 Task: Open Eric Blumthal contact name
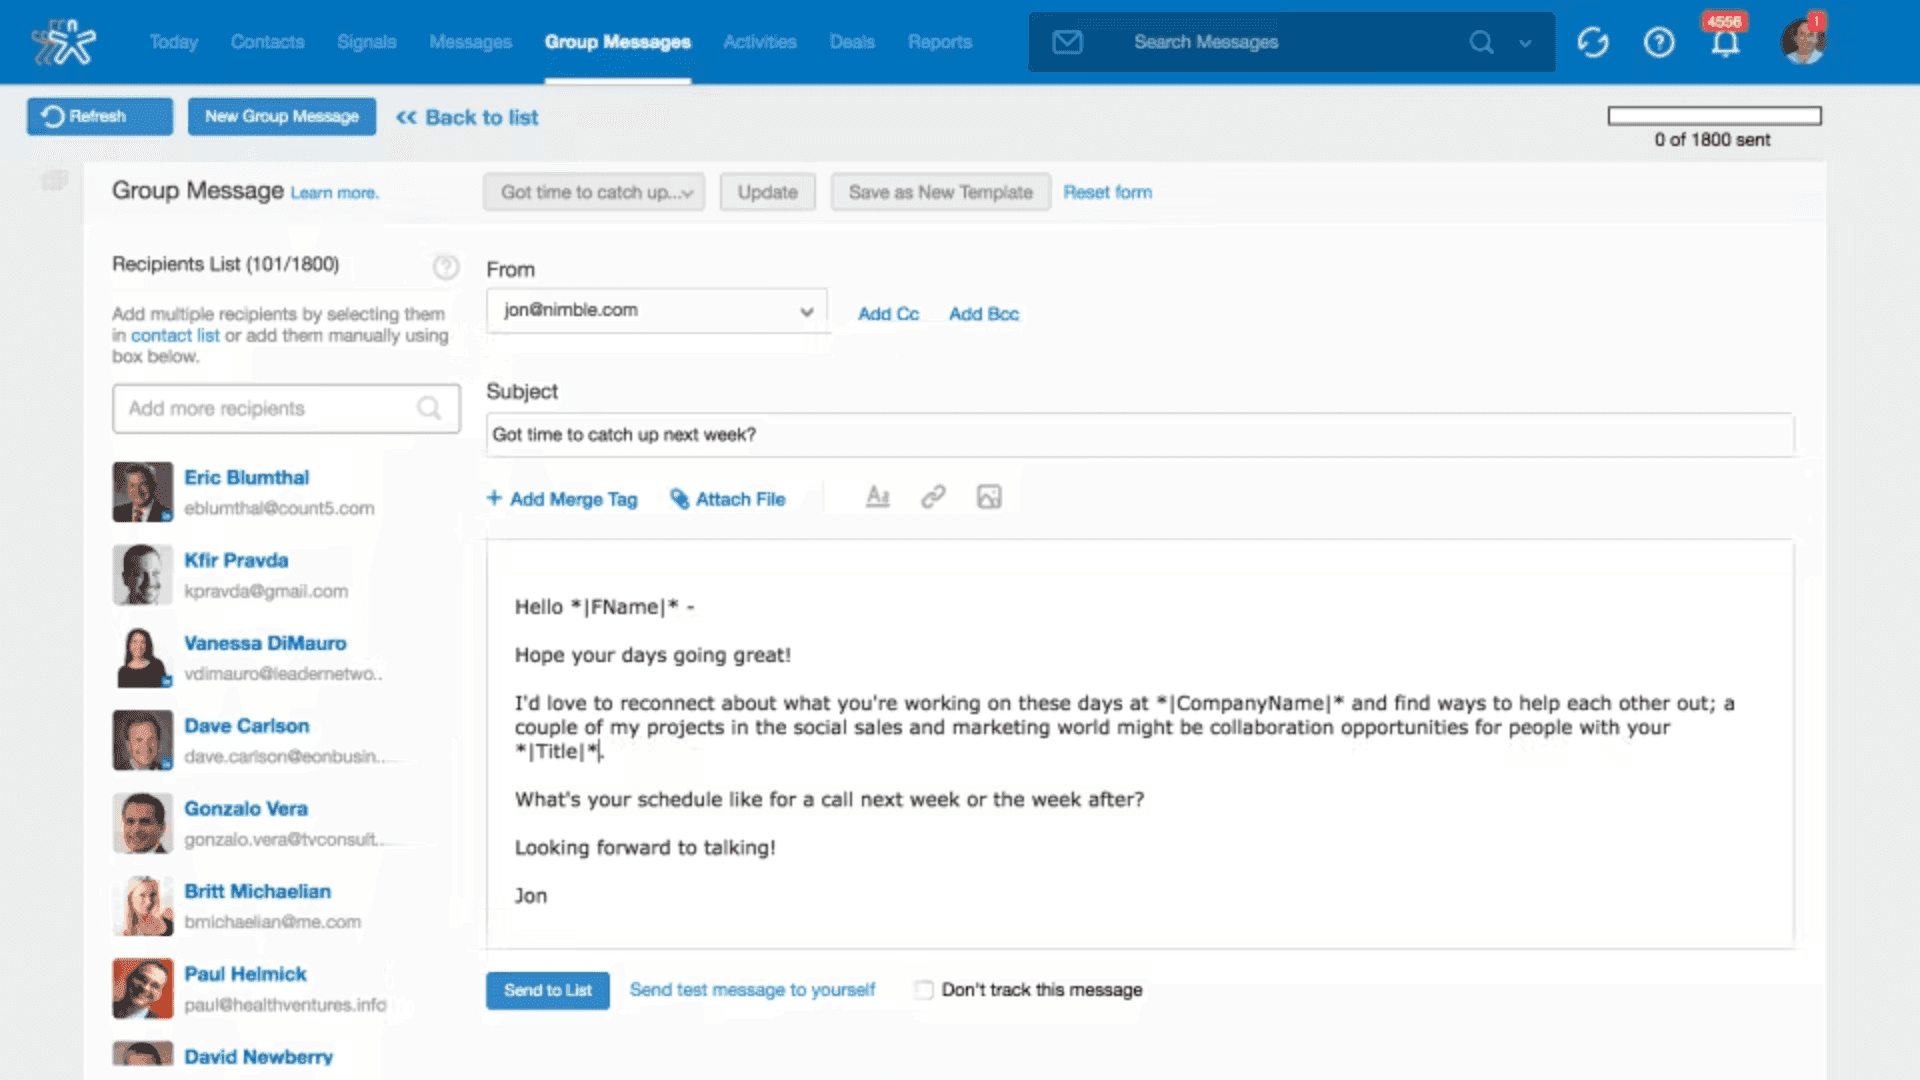(246, 478)
